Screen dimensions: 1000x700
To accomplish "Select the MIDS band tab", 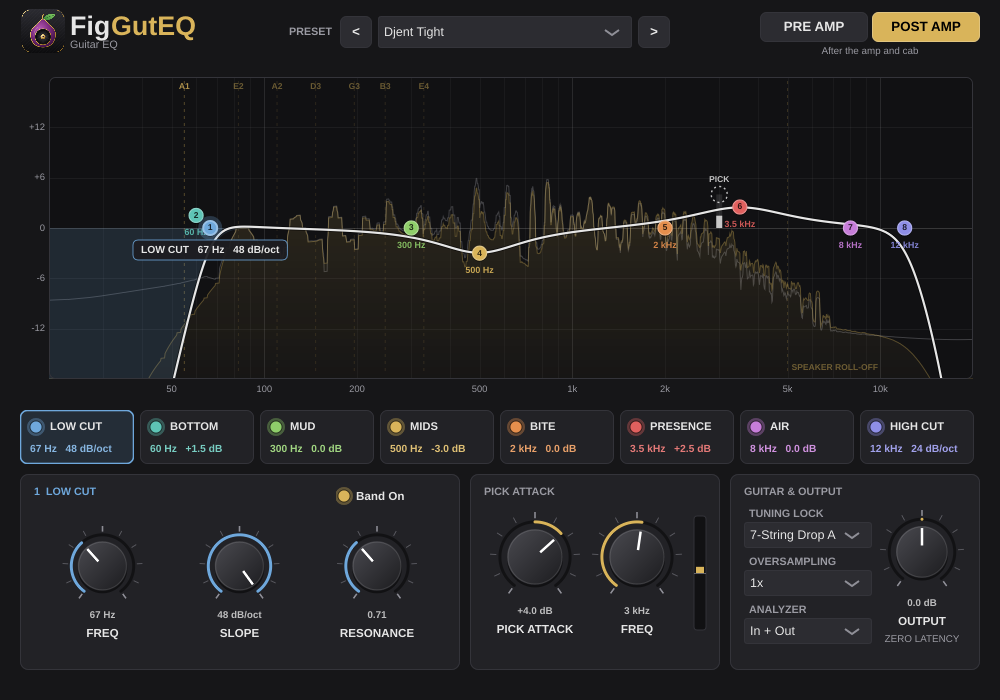I will (x=437, y=437).
